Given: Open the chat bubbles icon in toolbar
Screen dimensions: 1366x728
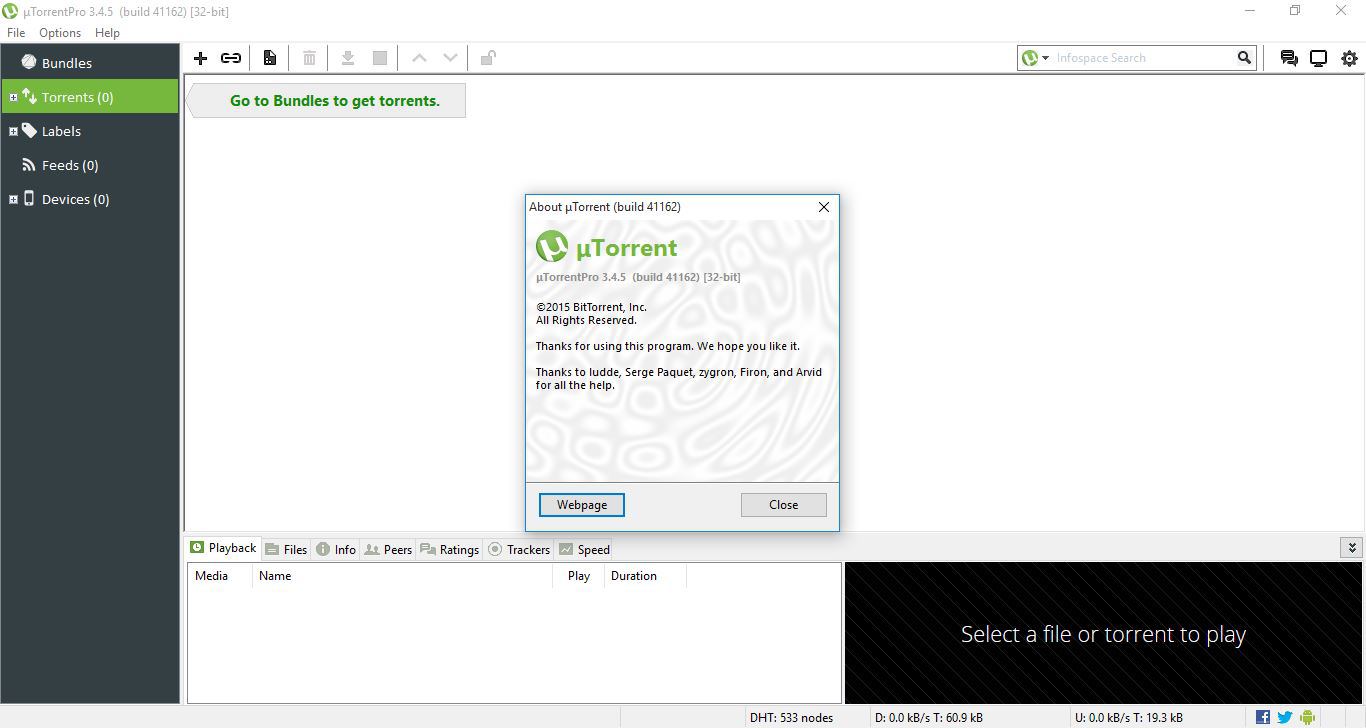Looking at the screenshot, I should (x=1289, y=58).
